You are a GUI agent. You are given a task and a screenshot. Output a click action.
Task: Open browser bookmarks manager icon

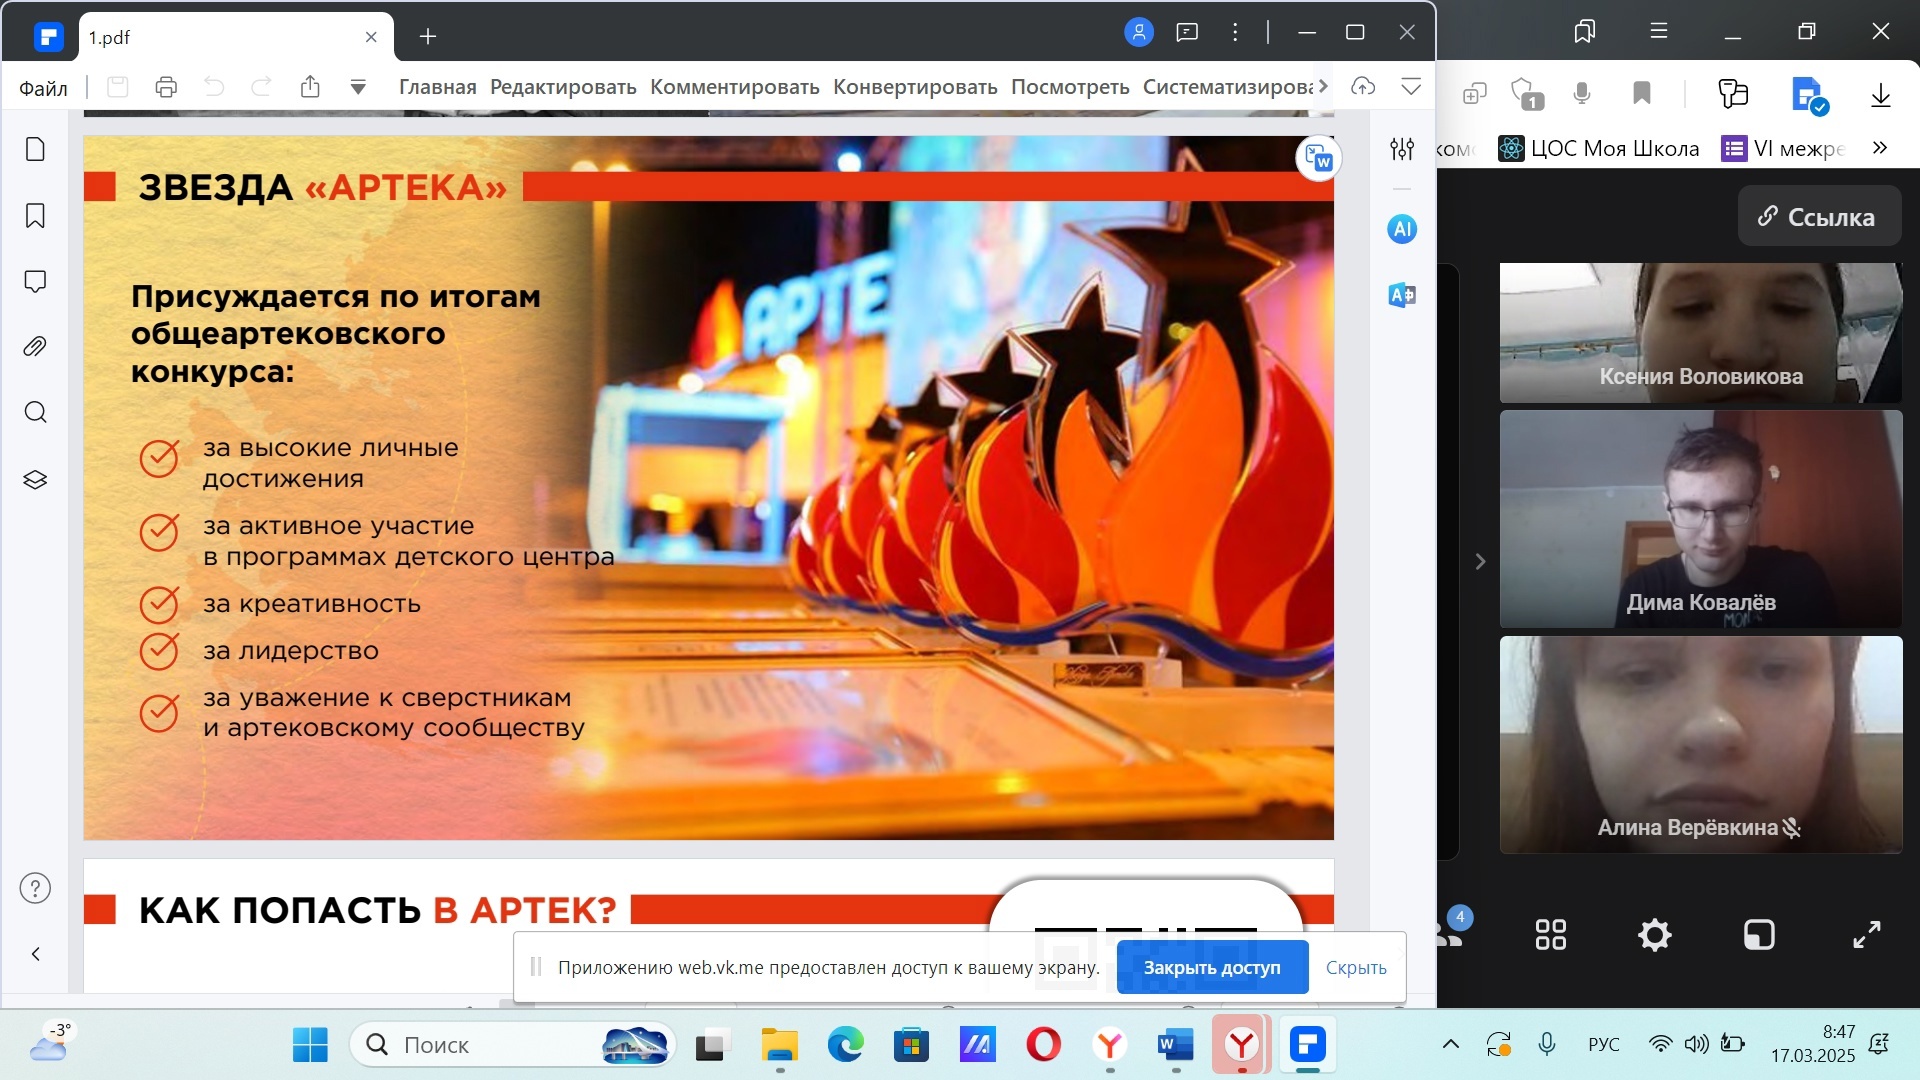point(1585,31)
